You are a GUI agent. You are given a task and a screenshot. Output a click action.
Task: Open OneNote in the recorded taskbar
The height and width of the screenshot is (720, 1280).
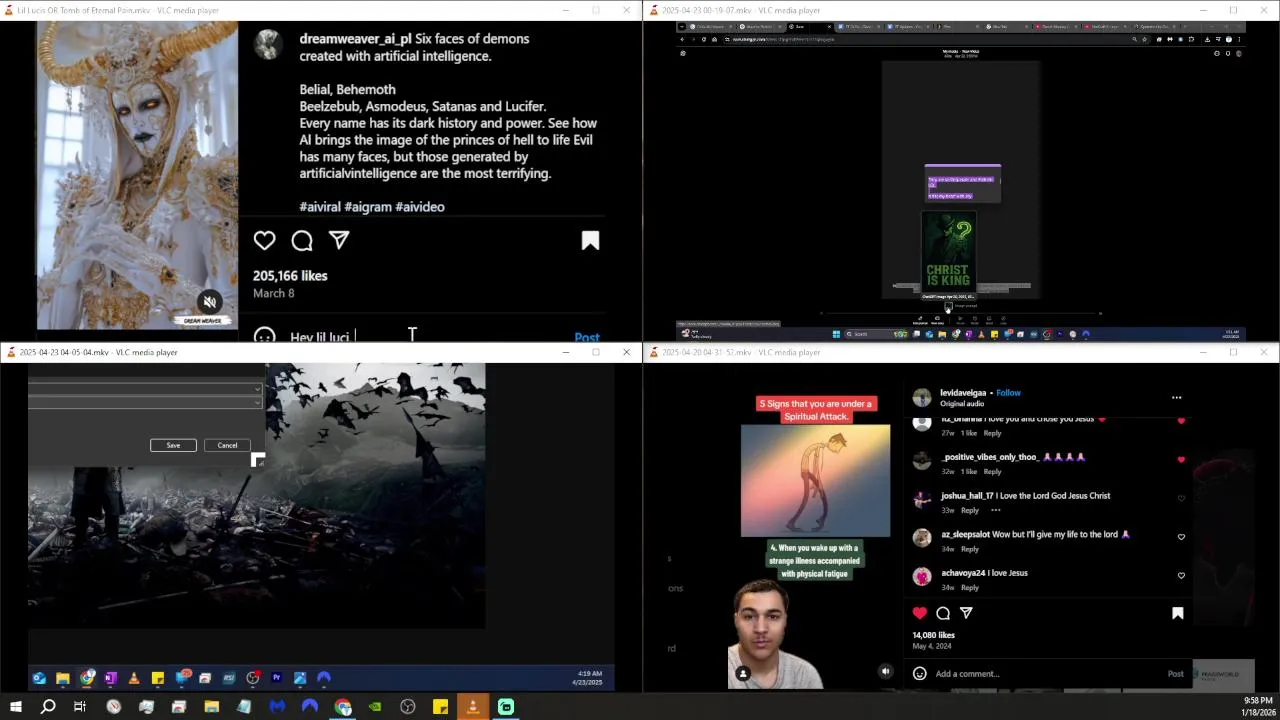[110, 678]
